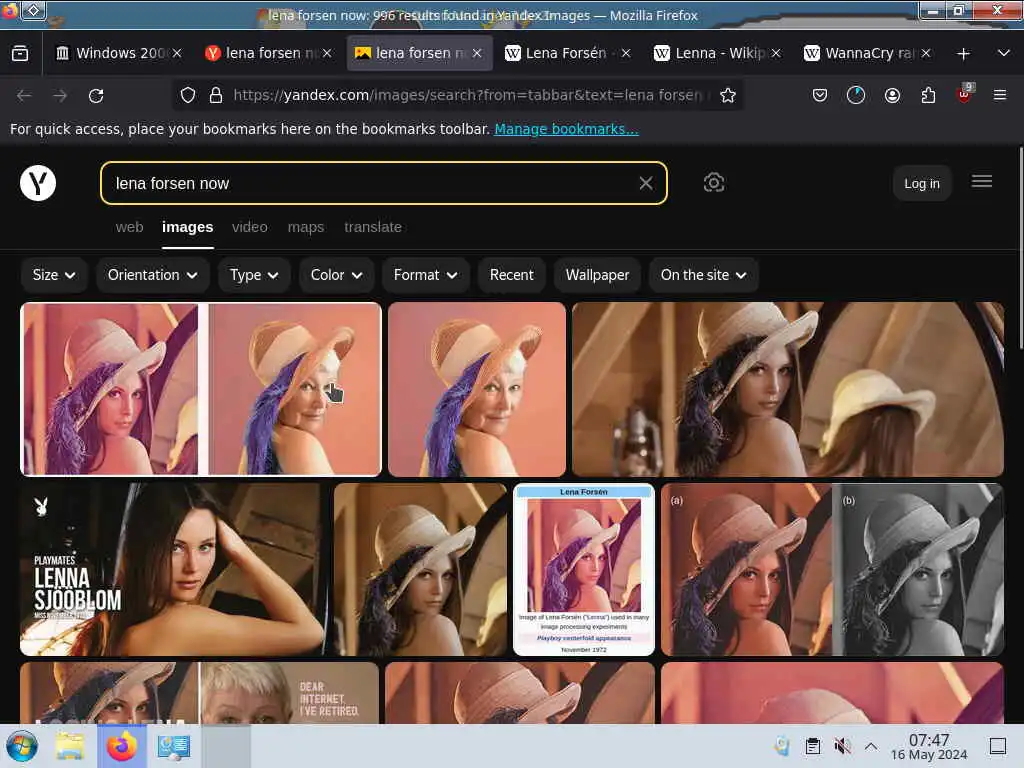Expand the Size filter dropdown
The width and height of the screenshot is (1024, 768).
point(54,275)
